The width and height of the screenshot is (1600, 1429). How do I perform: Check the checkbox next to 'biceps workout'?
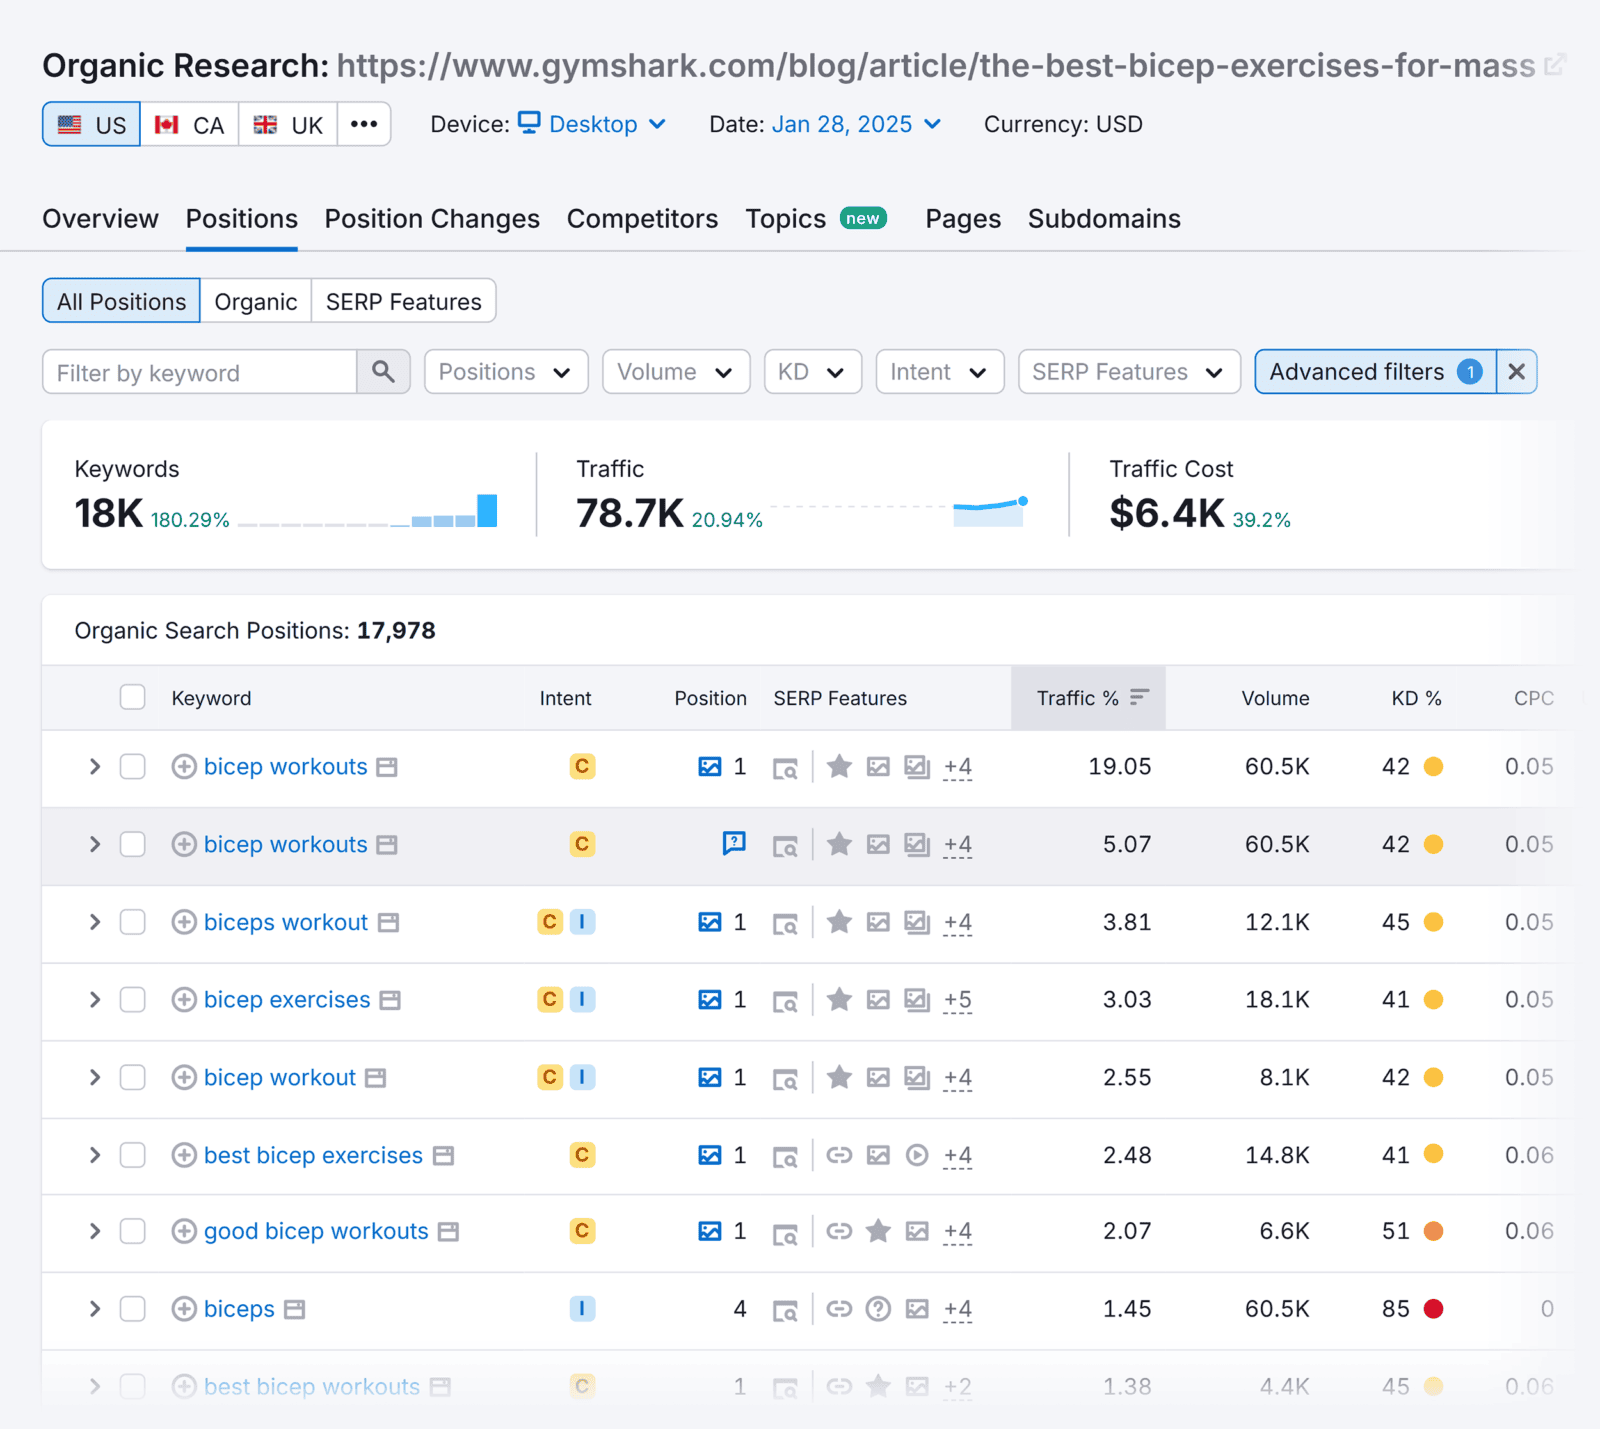132,922
